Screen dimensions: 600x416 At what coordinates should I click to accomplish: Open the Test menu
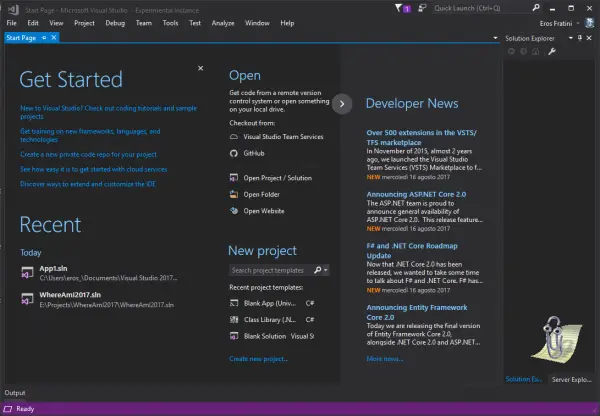(195, 23)
